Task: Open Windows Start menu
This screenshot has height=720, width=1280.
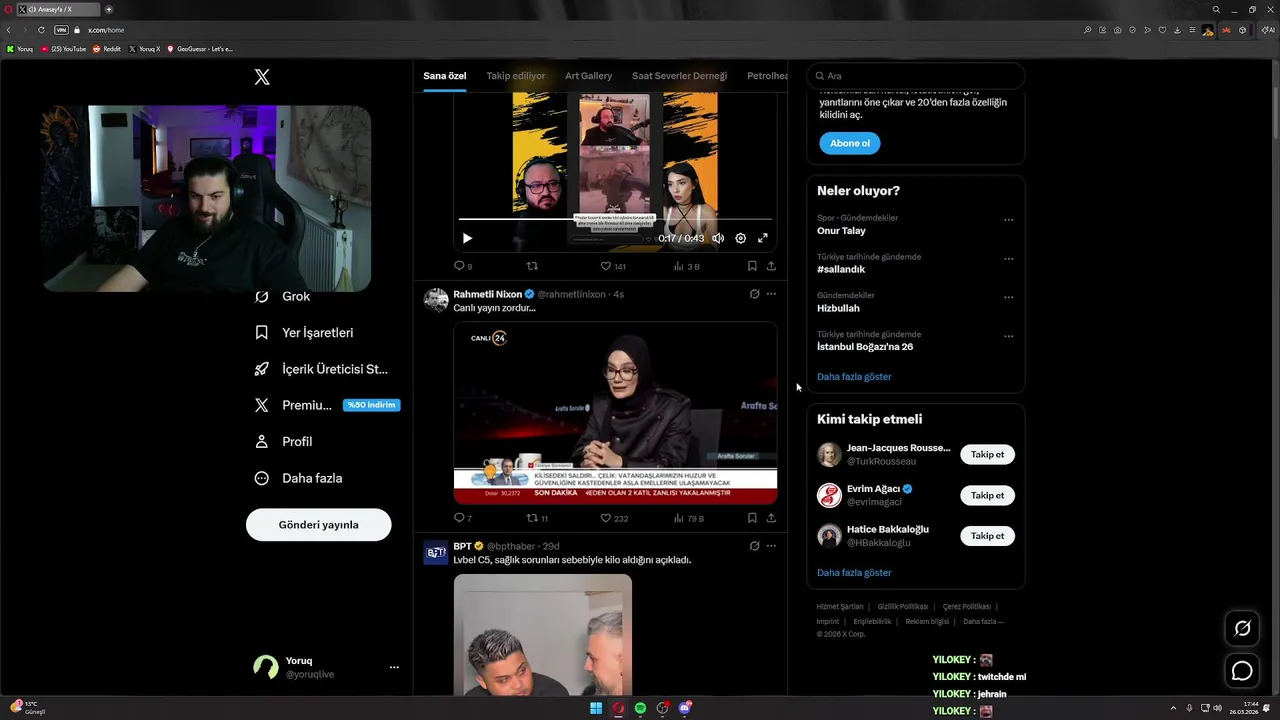Action: (x=596, y=708)
